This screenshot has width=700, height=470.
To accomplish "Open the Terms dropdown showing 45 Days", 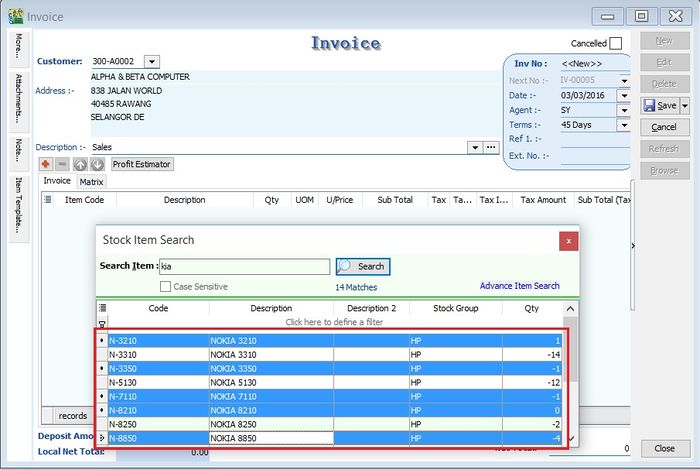I will coord(623,125).
